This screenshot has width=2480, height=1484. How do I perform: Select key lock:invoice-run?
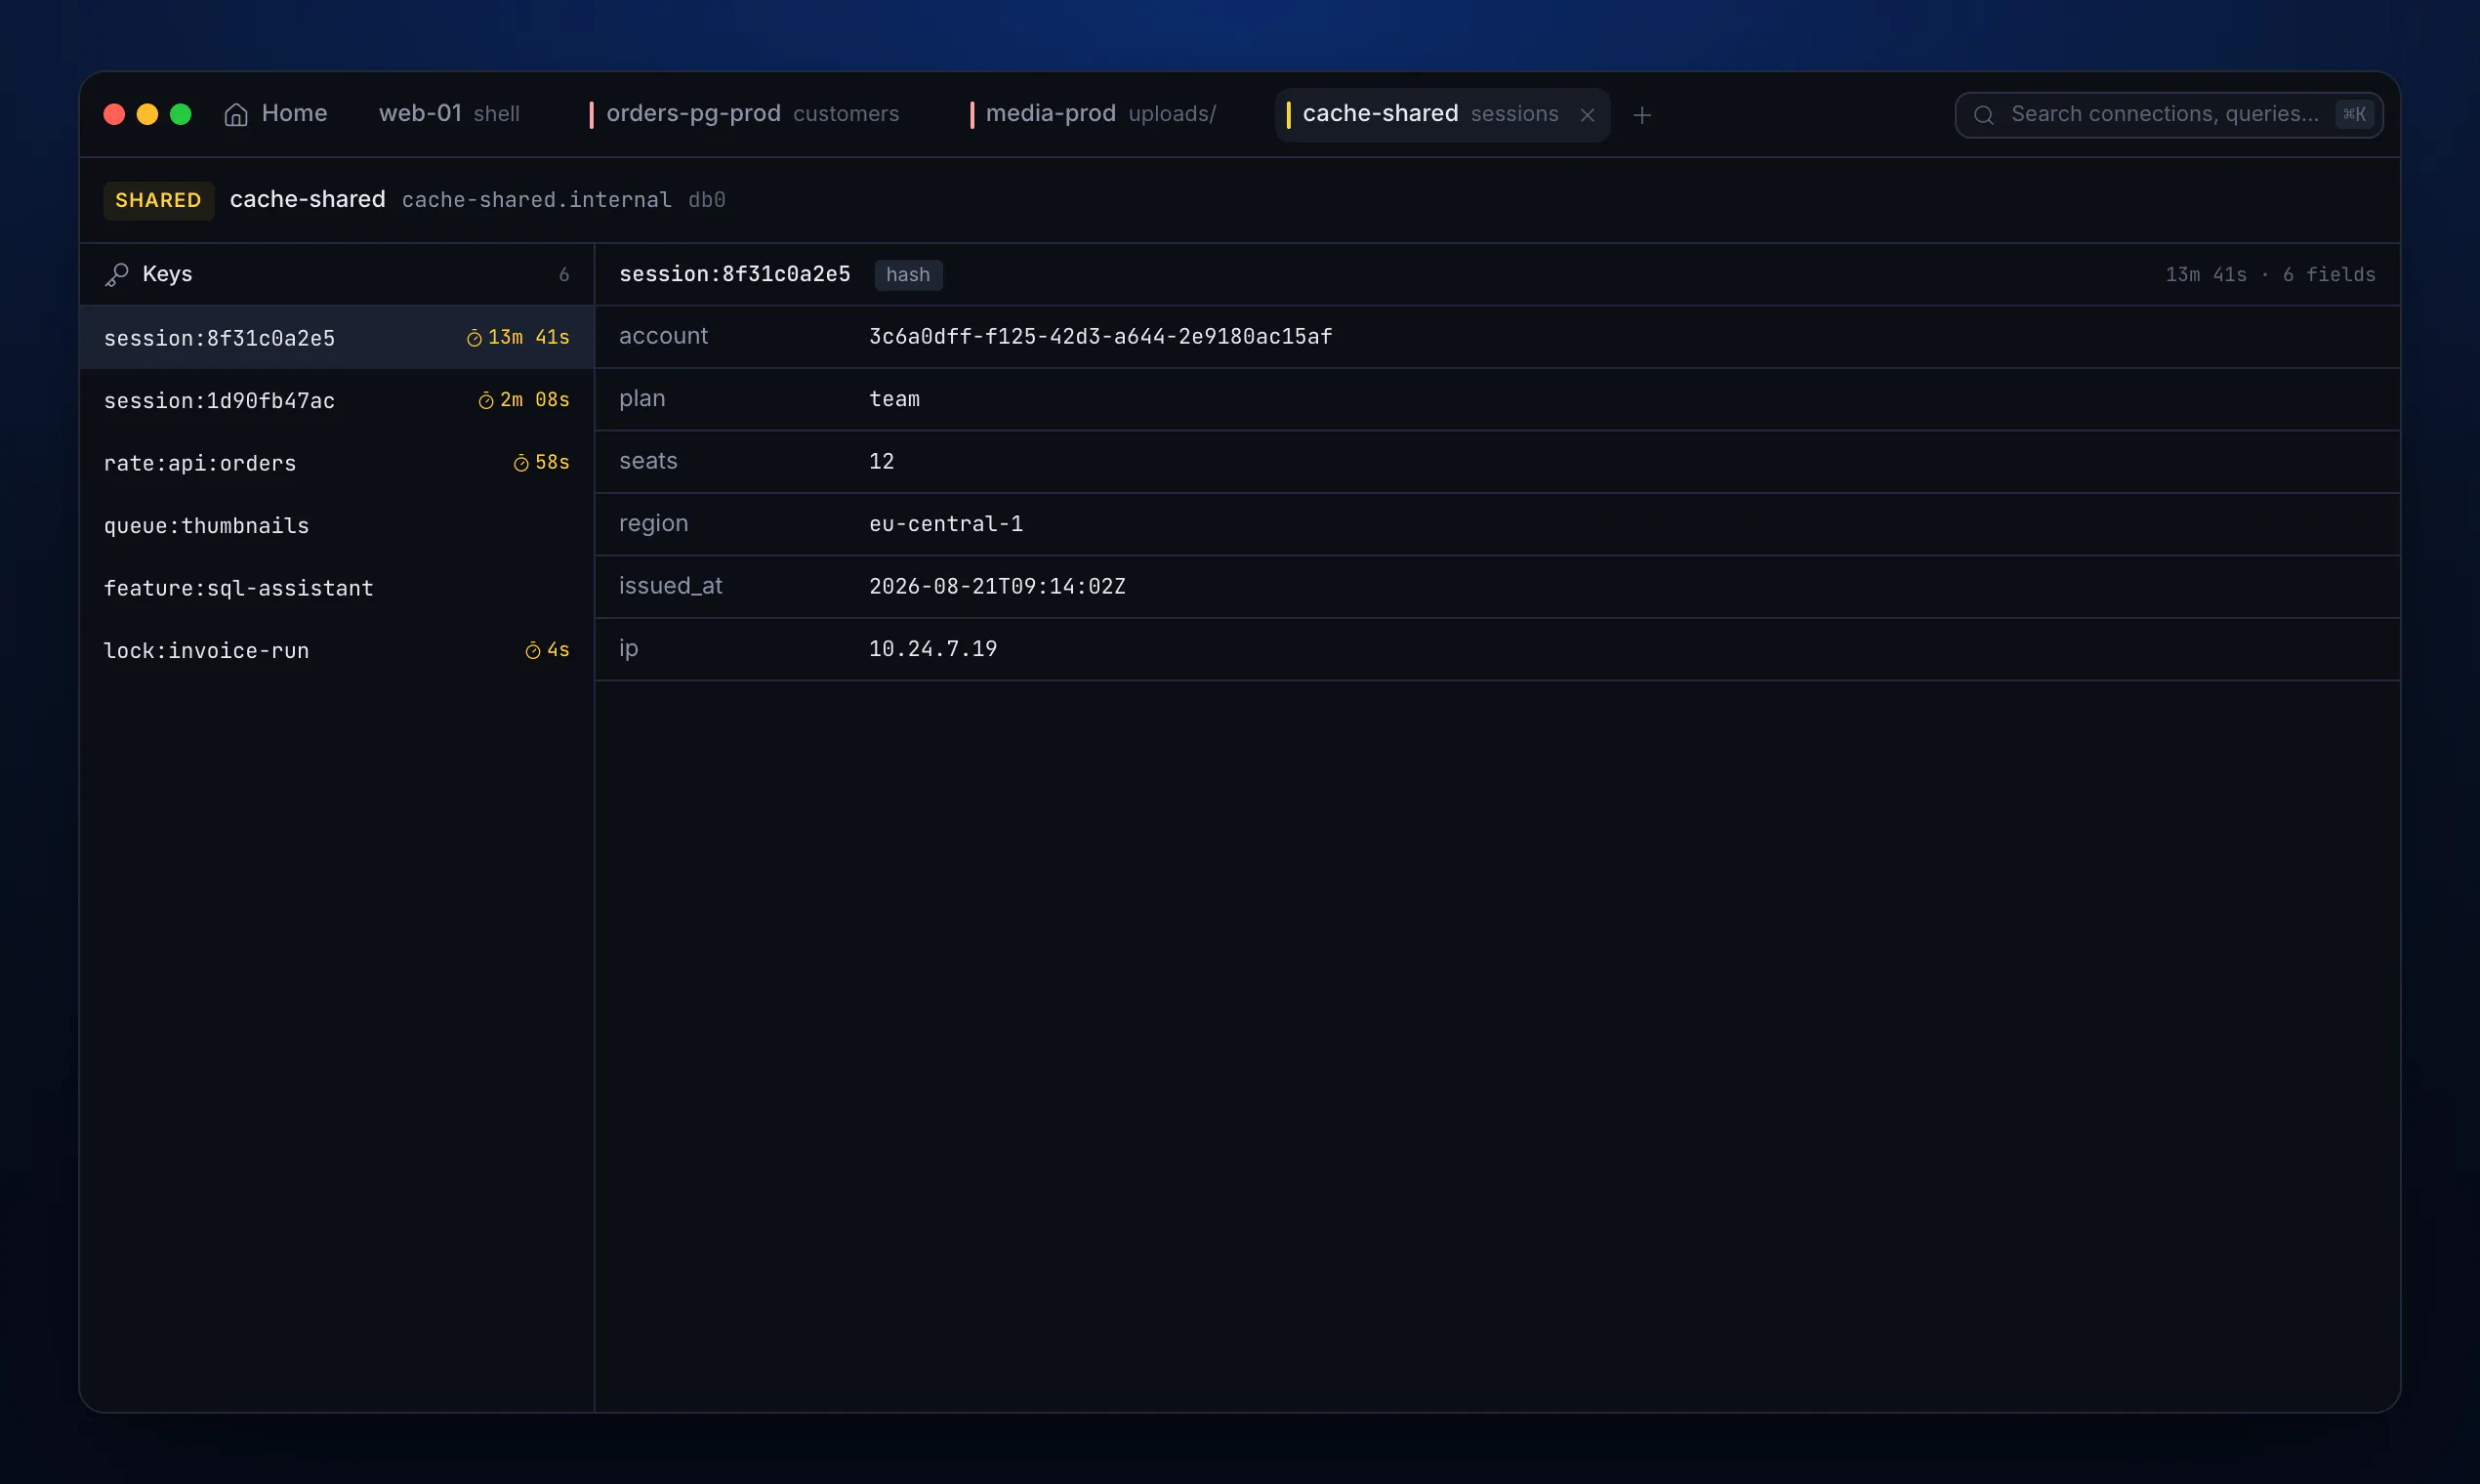337,650
